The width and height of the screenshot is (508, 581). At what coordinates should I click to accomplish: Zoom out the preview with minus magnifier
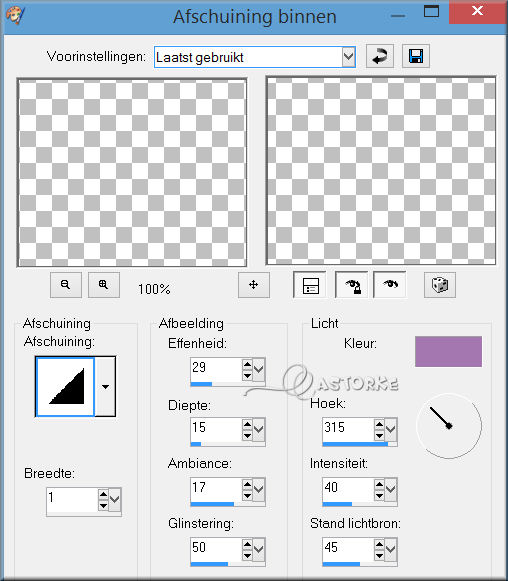66,285
